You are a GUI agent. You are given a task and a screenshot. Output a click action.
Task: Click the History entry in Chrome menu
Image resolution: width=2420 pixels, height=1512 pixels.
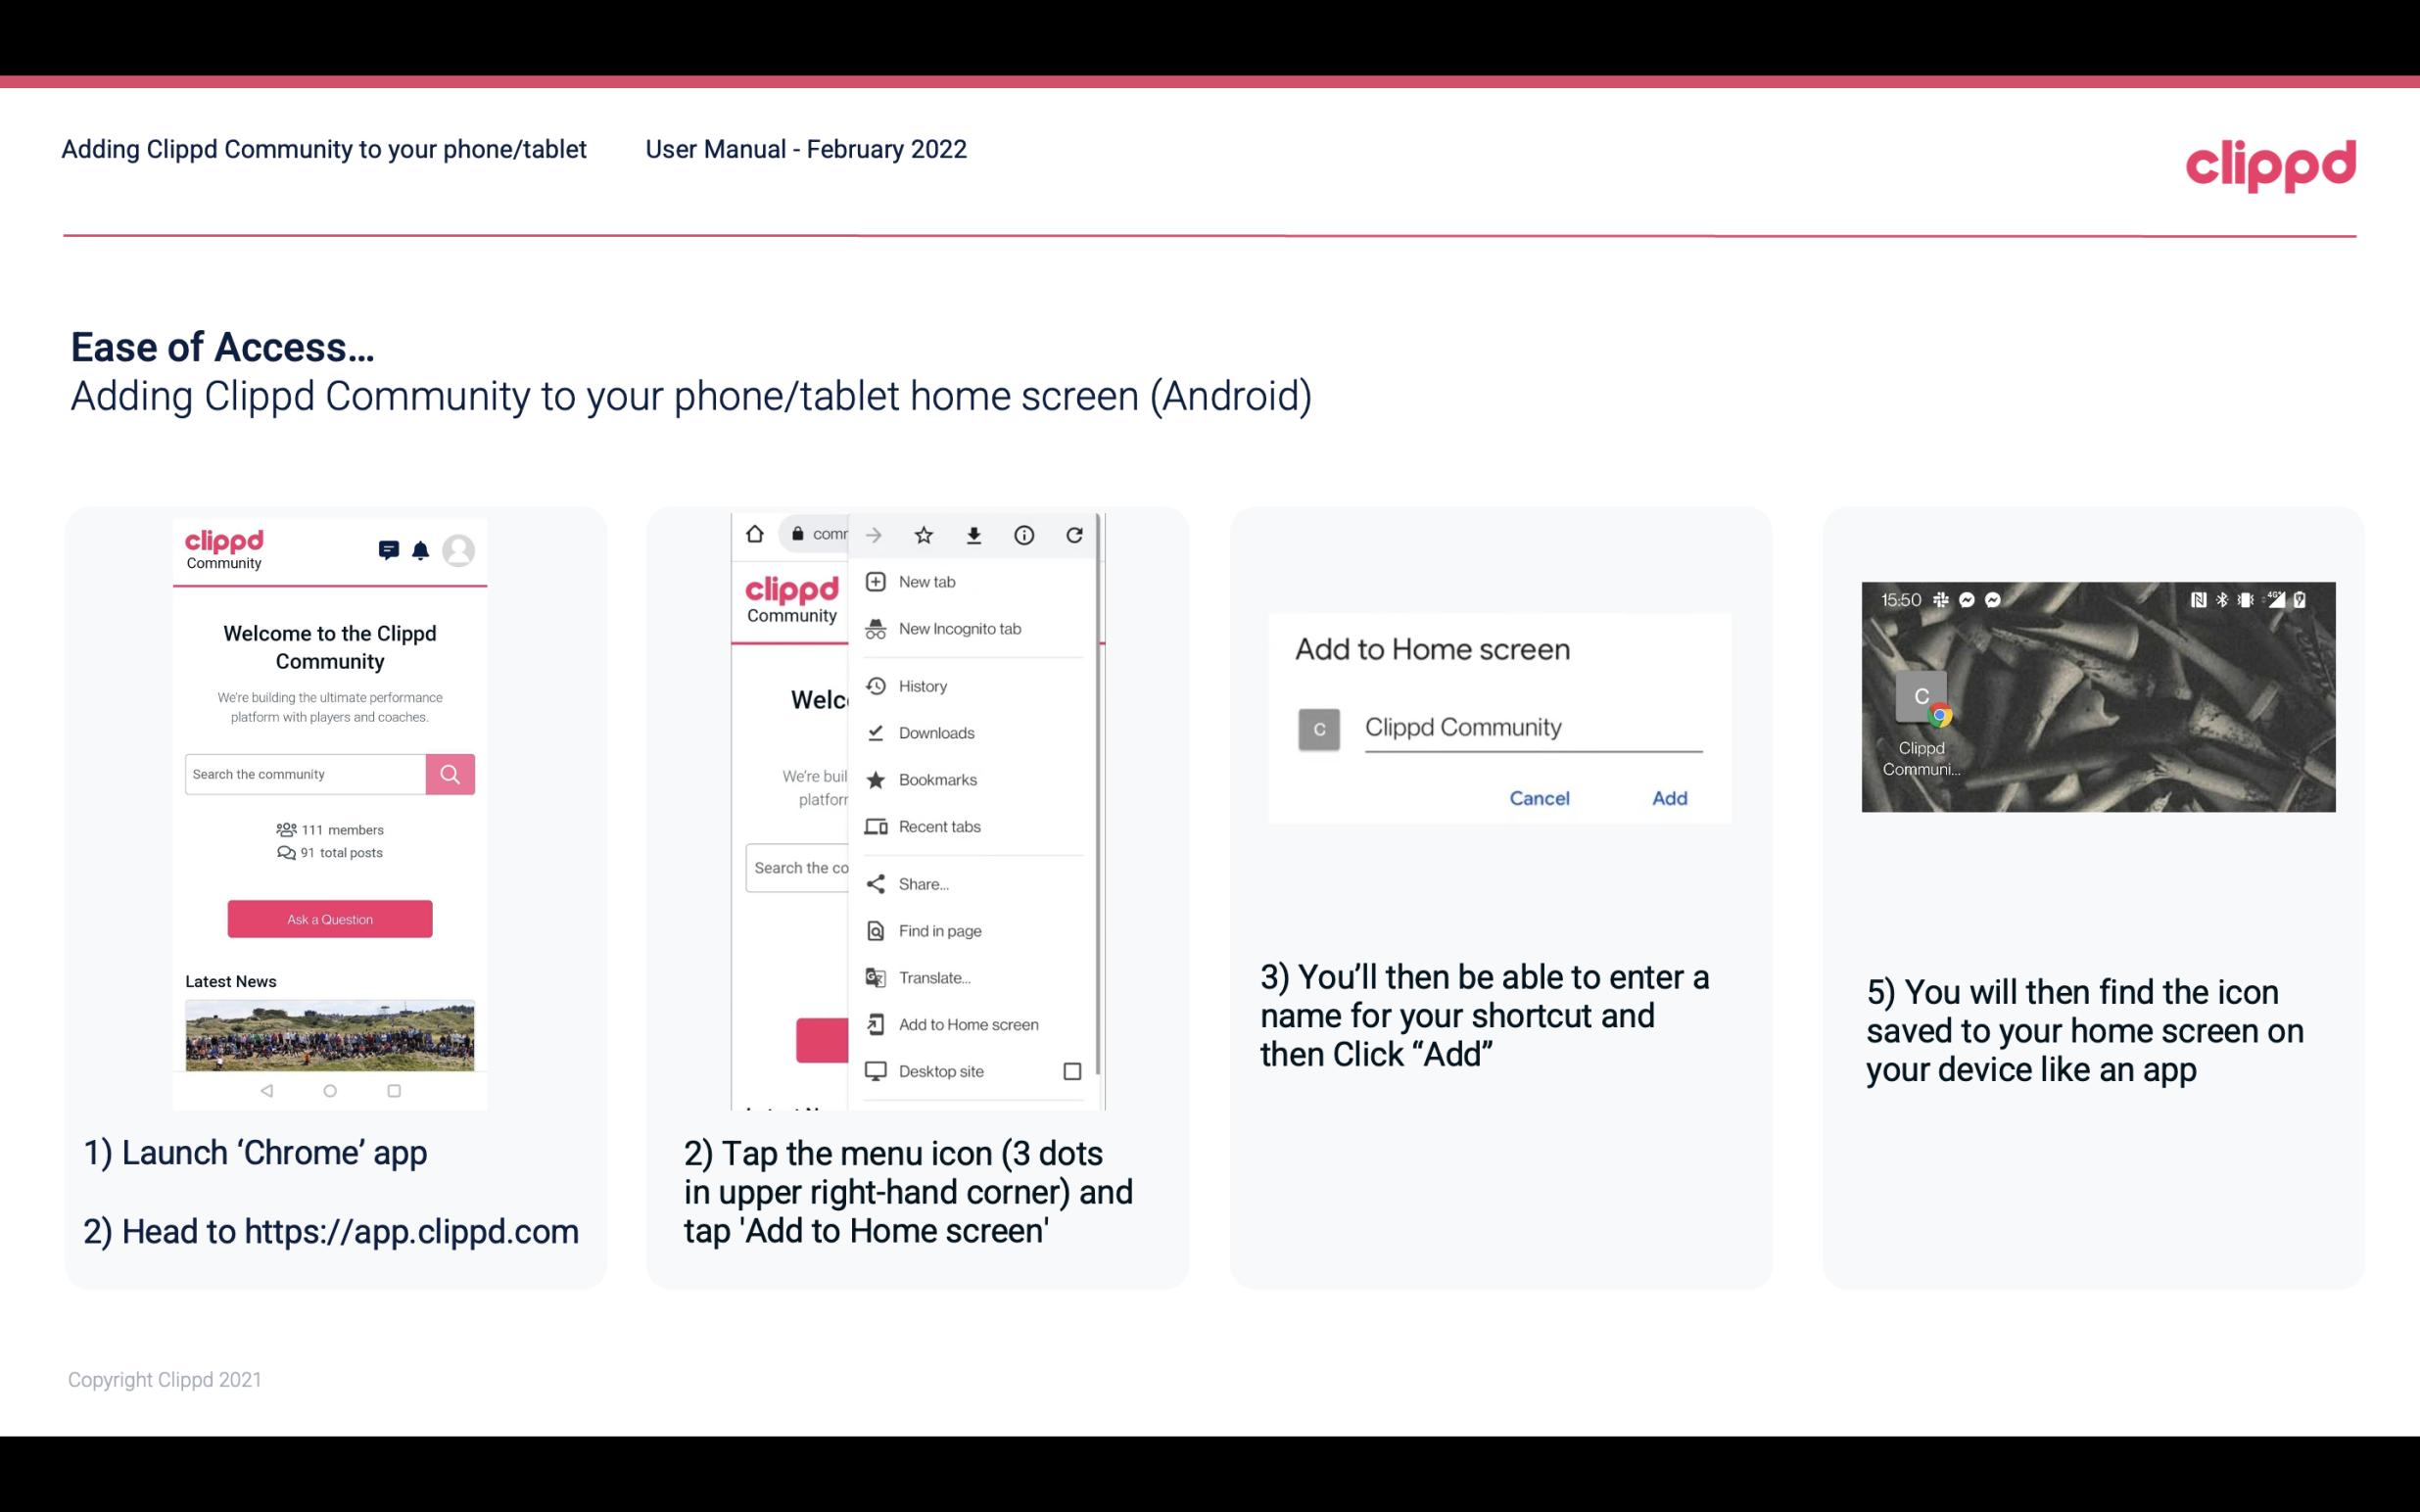click(922, 685)
